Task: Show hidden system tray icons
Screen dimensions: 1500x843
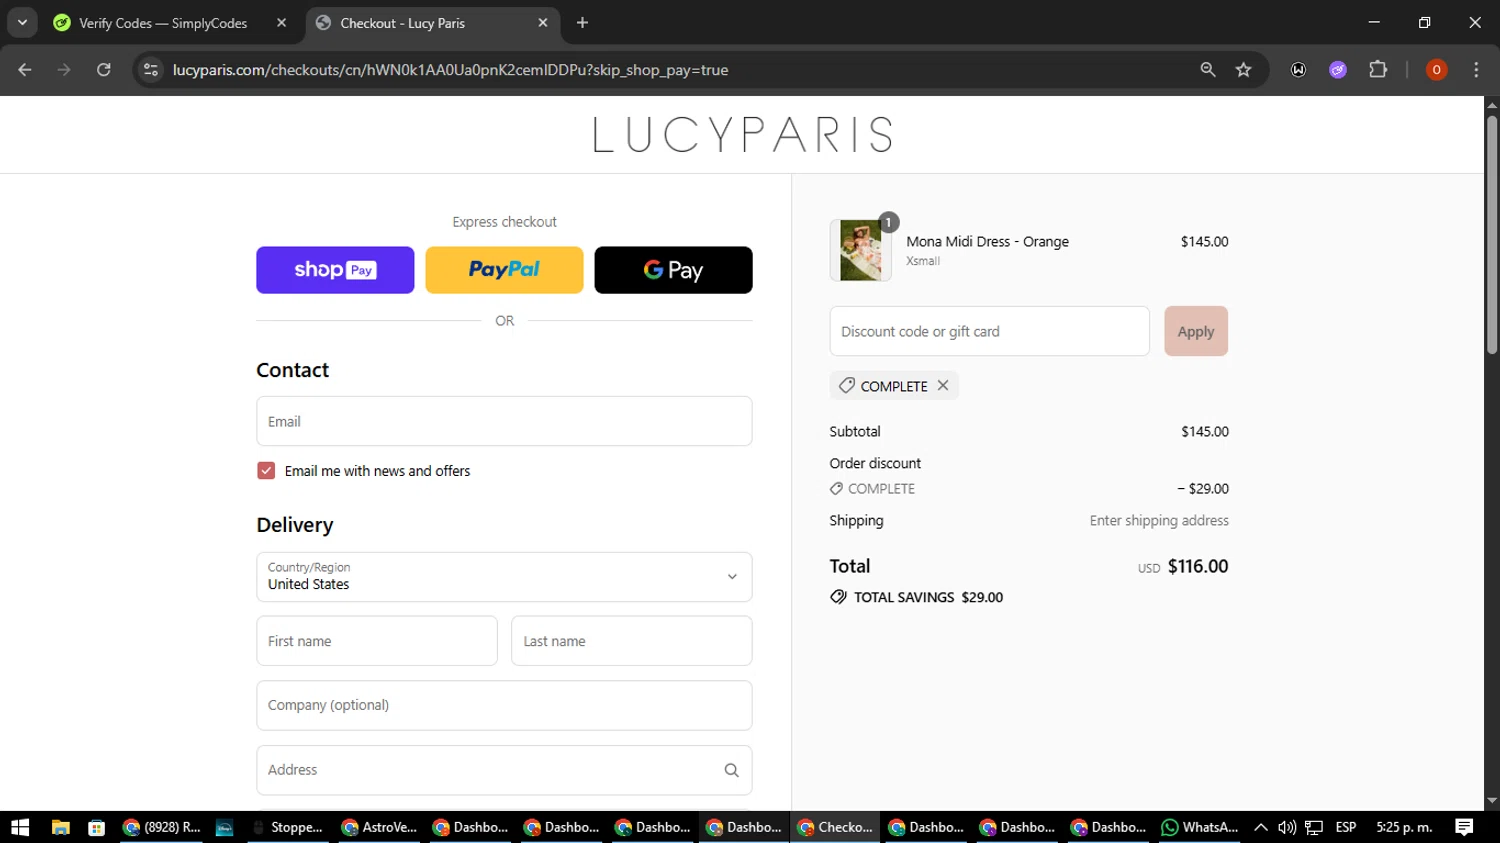Action: (1261, 827)
